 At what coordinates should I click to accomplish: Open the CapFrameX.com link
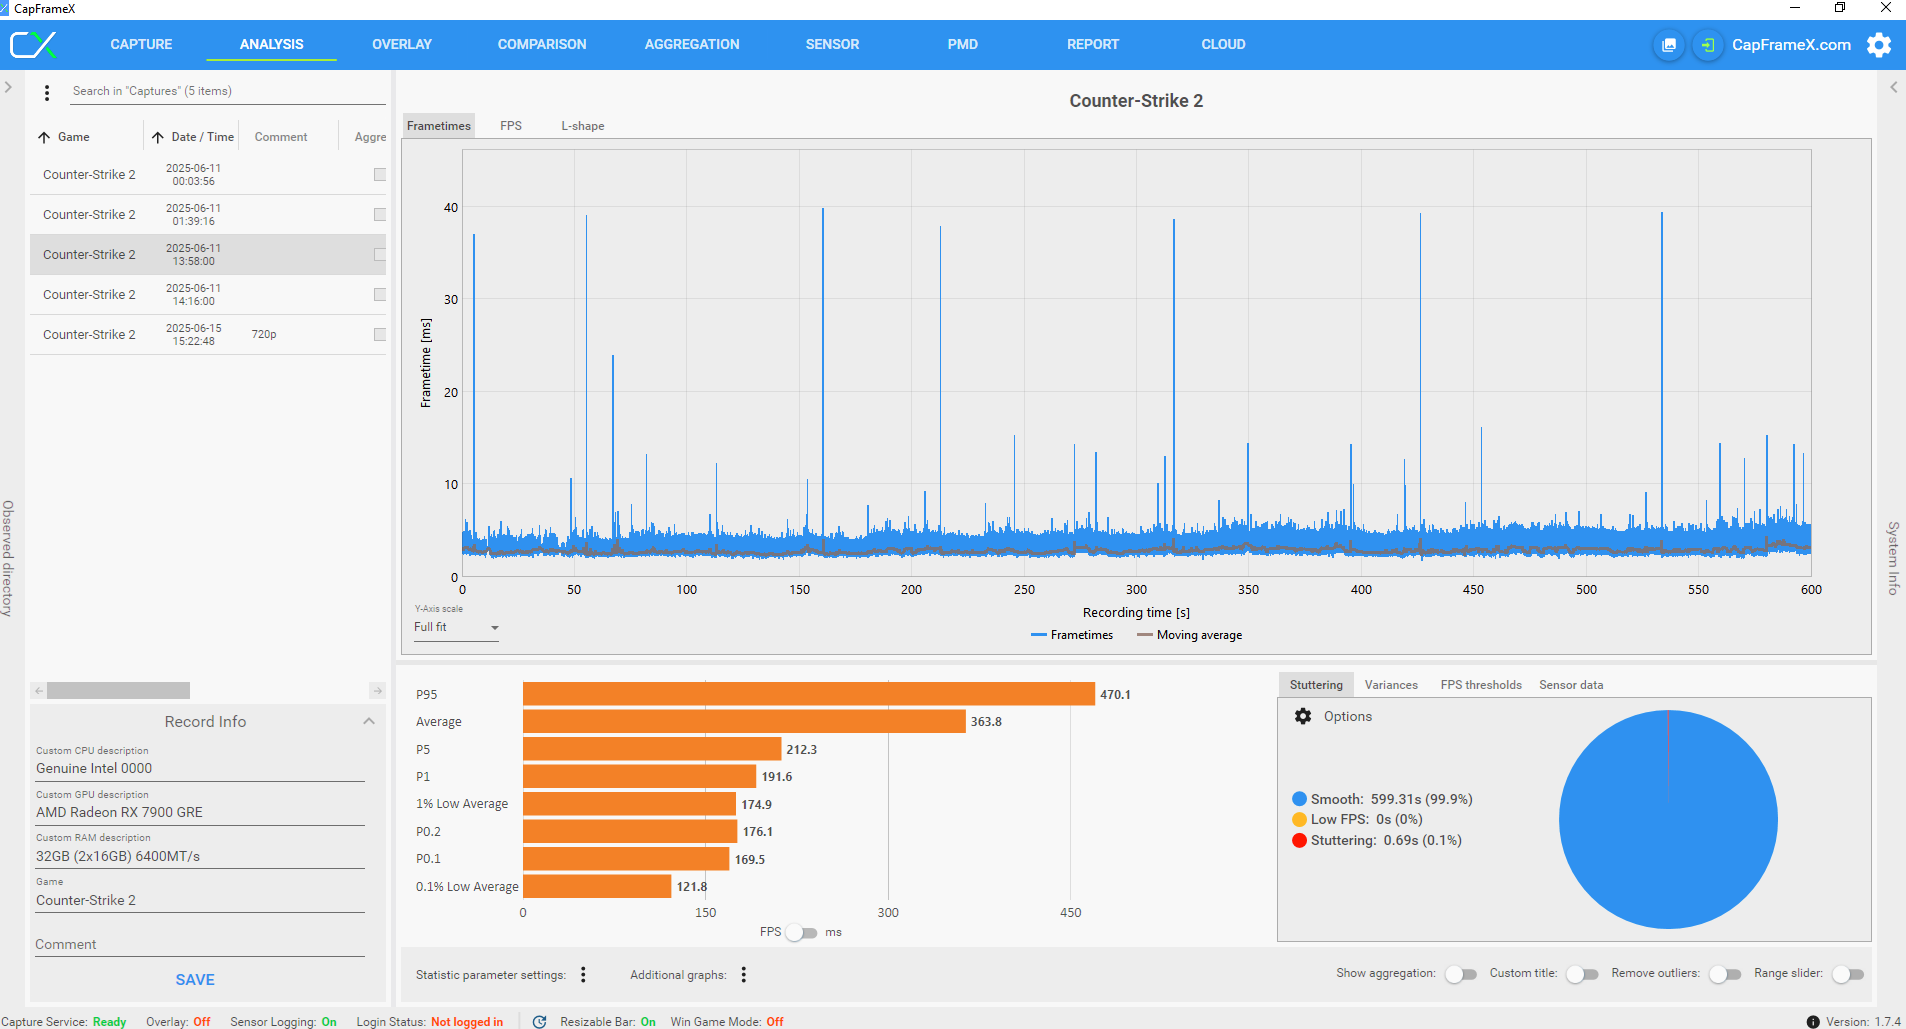pyautogui.click(x=1790, y=45)
